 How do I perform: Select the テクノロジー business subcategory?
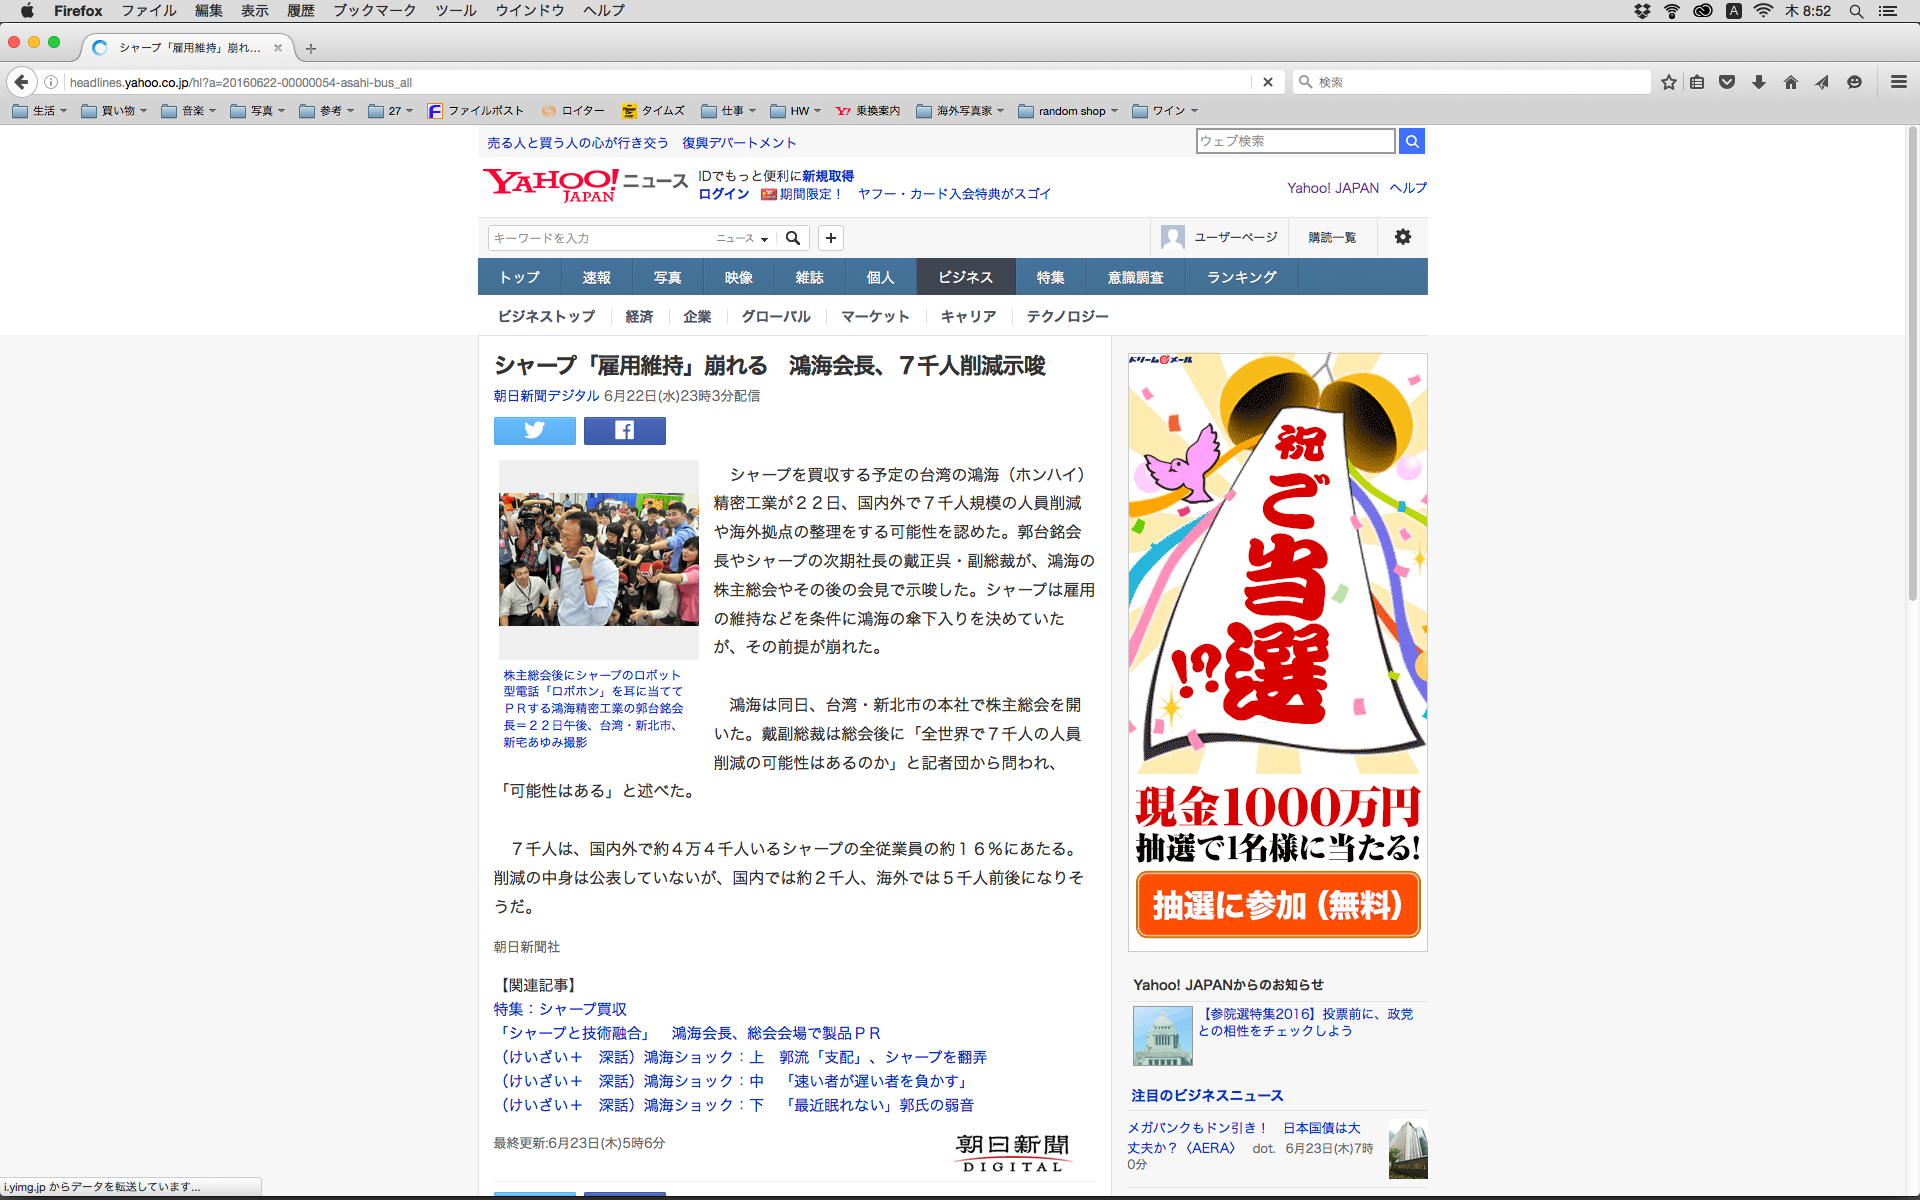coord(1067,316)
